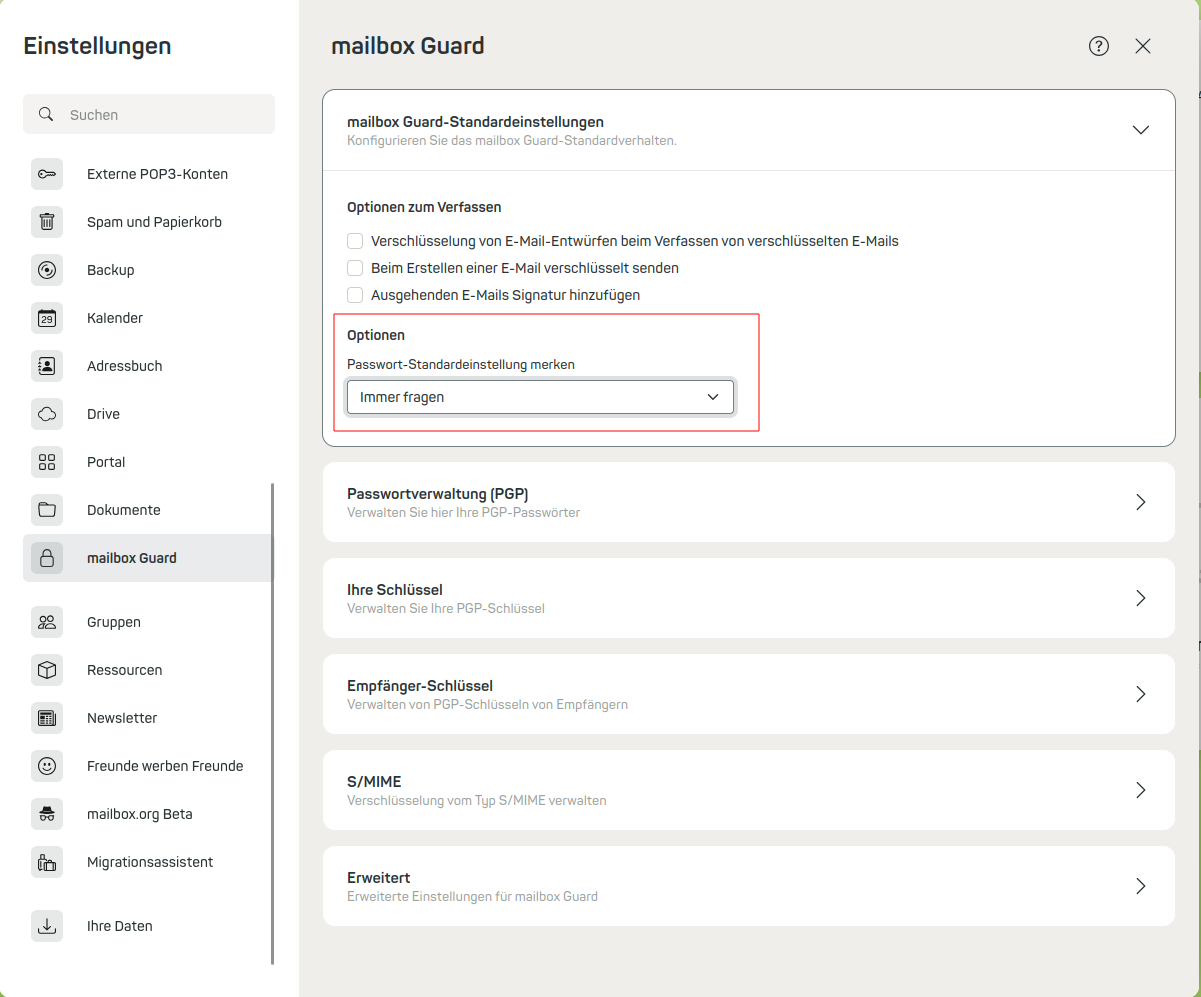
Task: Select the mailbox Guard sidebar entry
Action: [x=148, y=558]
